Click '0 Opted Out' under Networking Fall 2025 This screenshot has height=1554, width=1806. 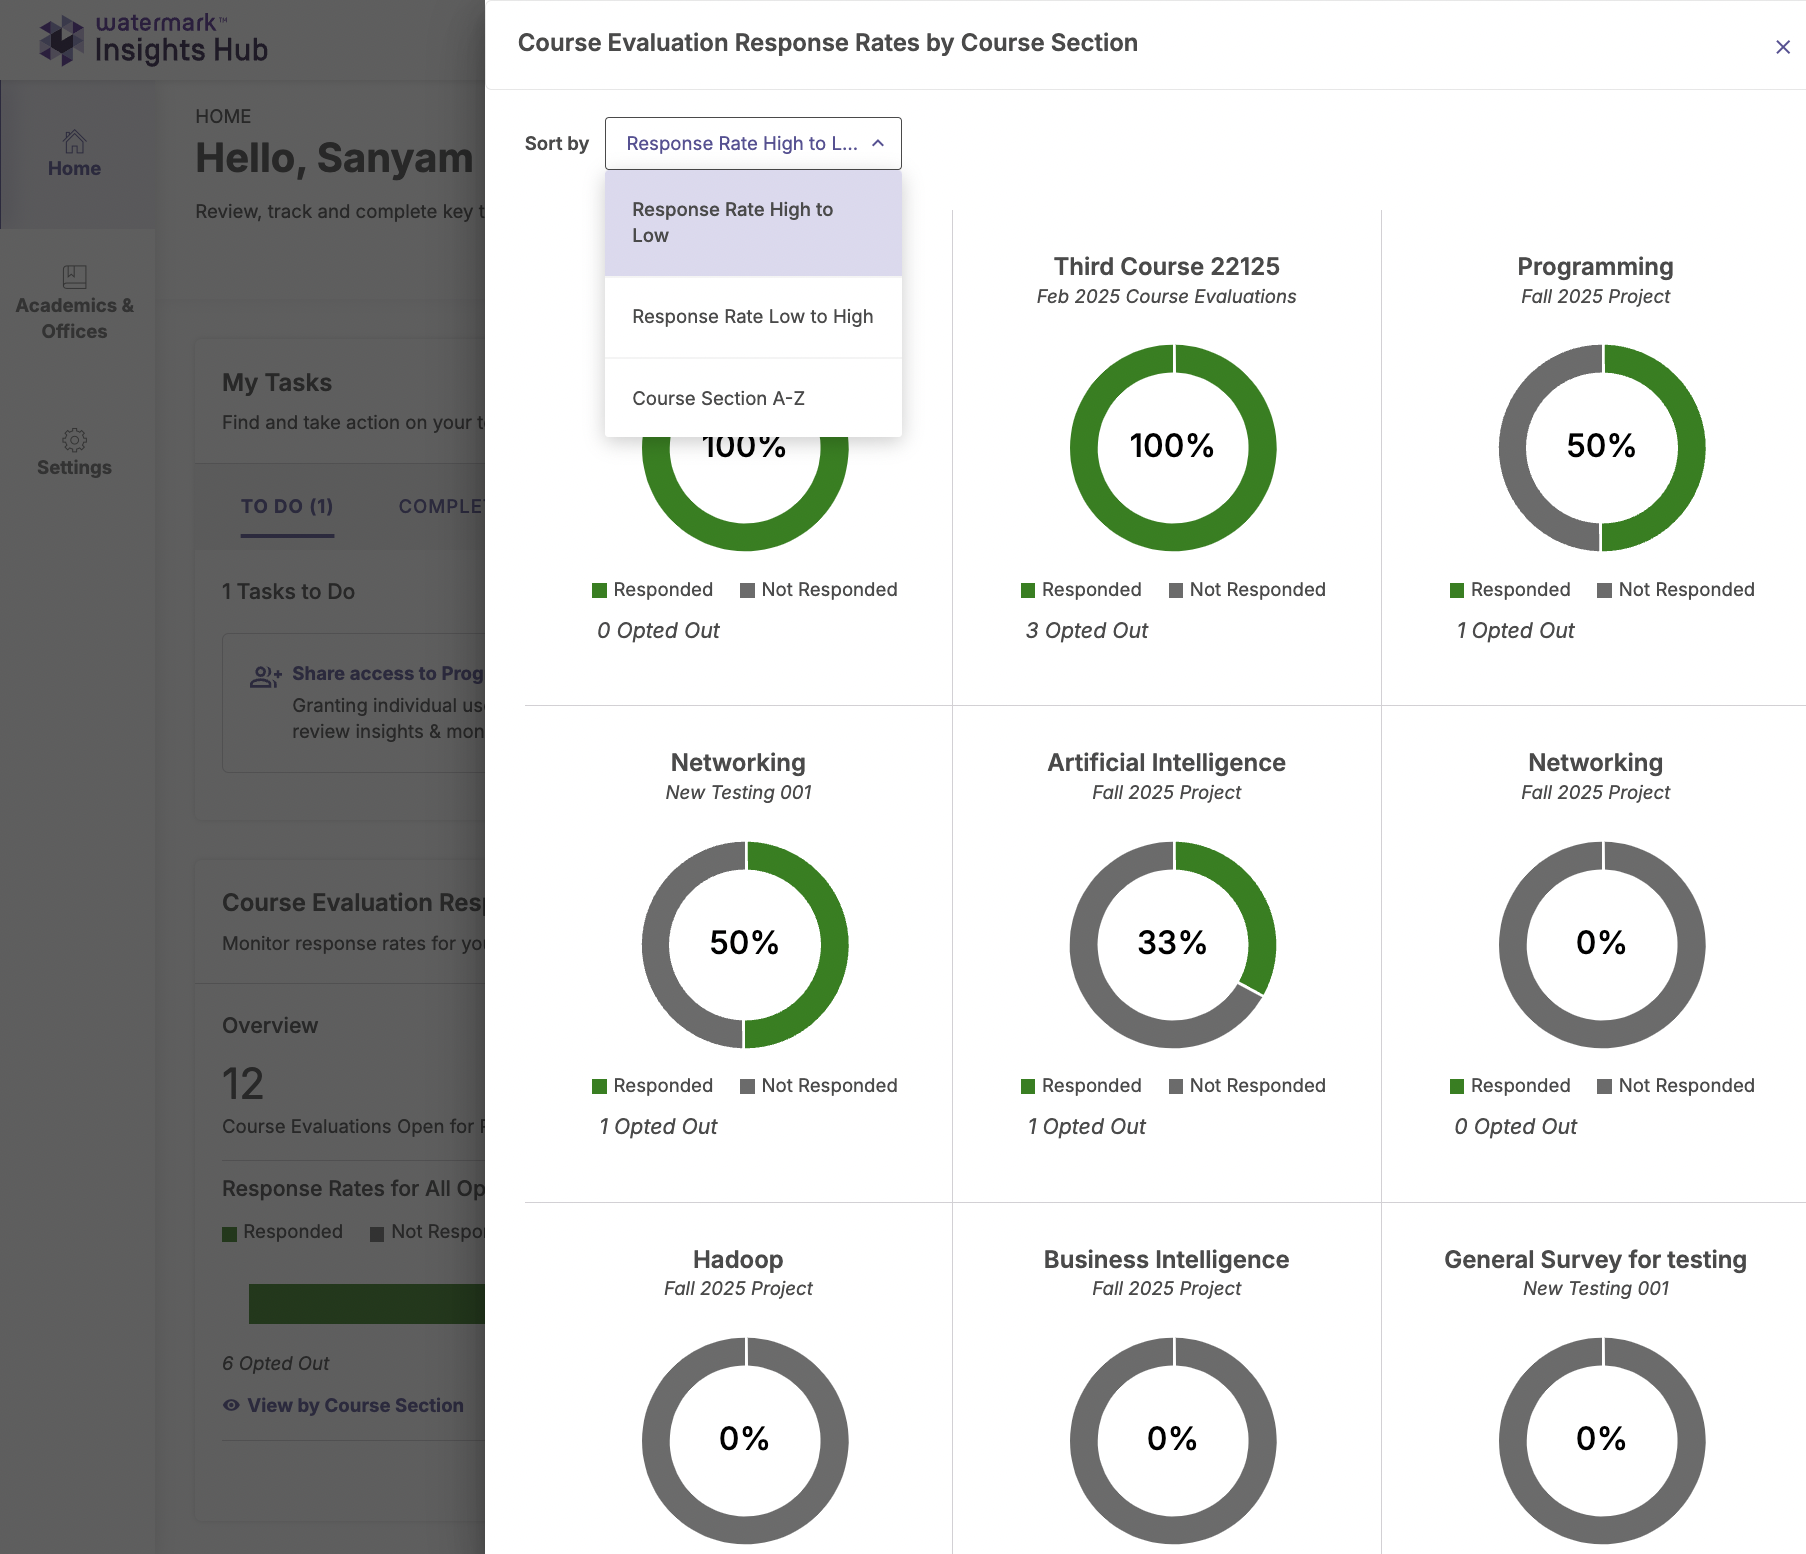pyautogui.click(x=1515, y=1126)
